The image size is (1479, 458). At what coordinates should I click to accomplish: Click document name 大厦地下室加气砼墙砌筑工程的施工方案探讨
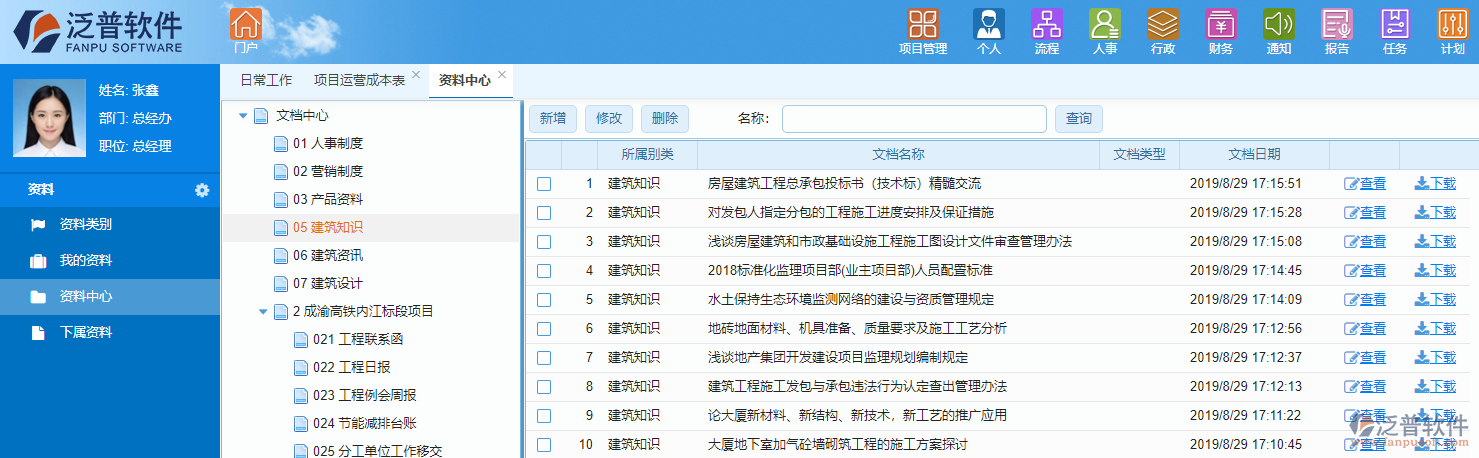(838, 445)
